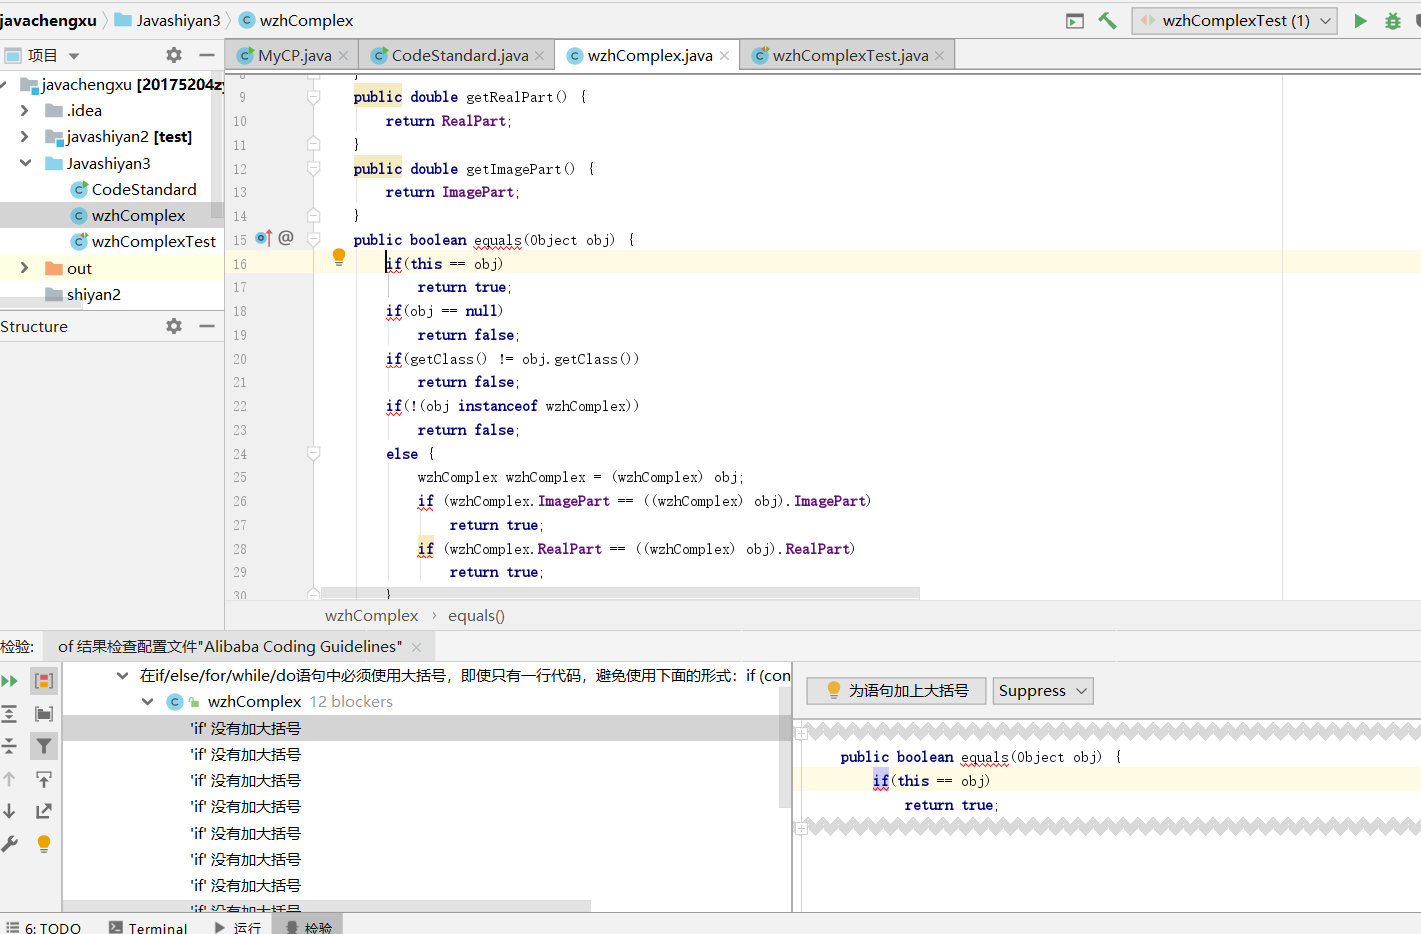Build project with the hammer icon

[1107, 20]
